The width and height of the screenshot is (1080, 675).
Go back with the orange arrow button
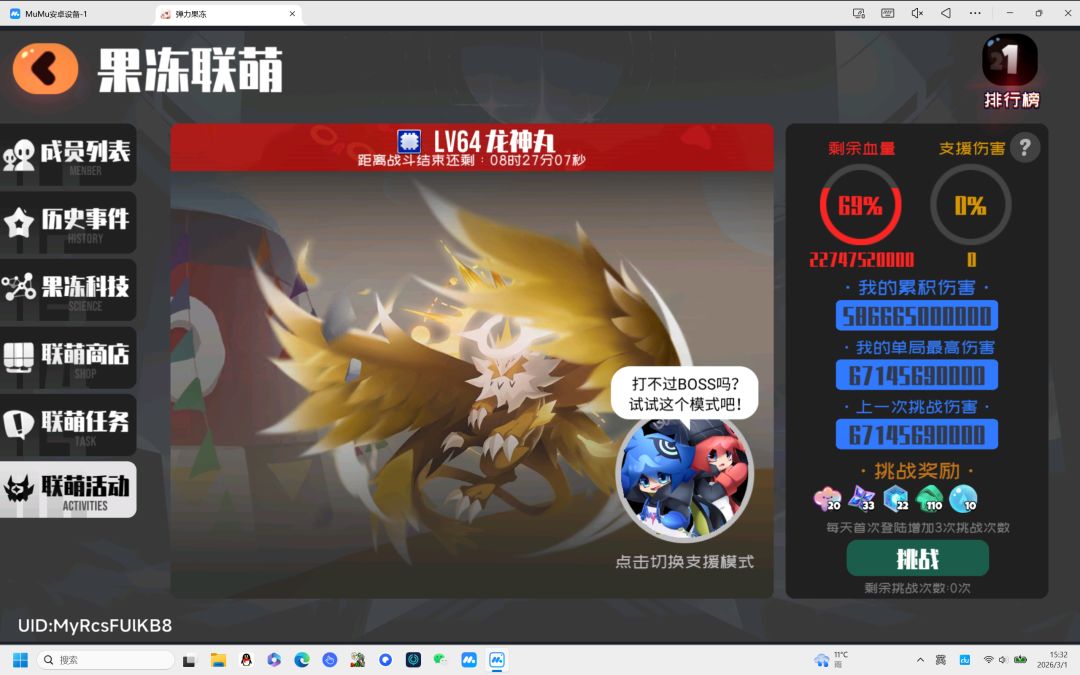click(45, 68)
